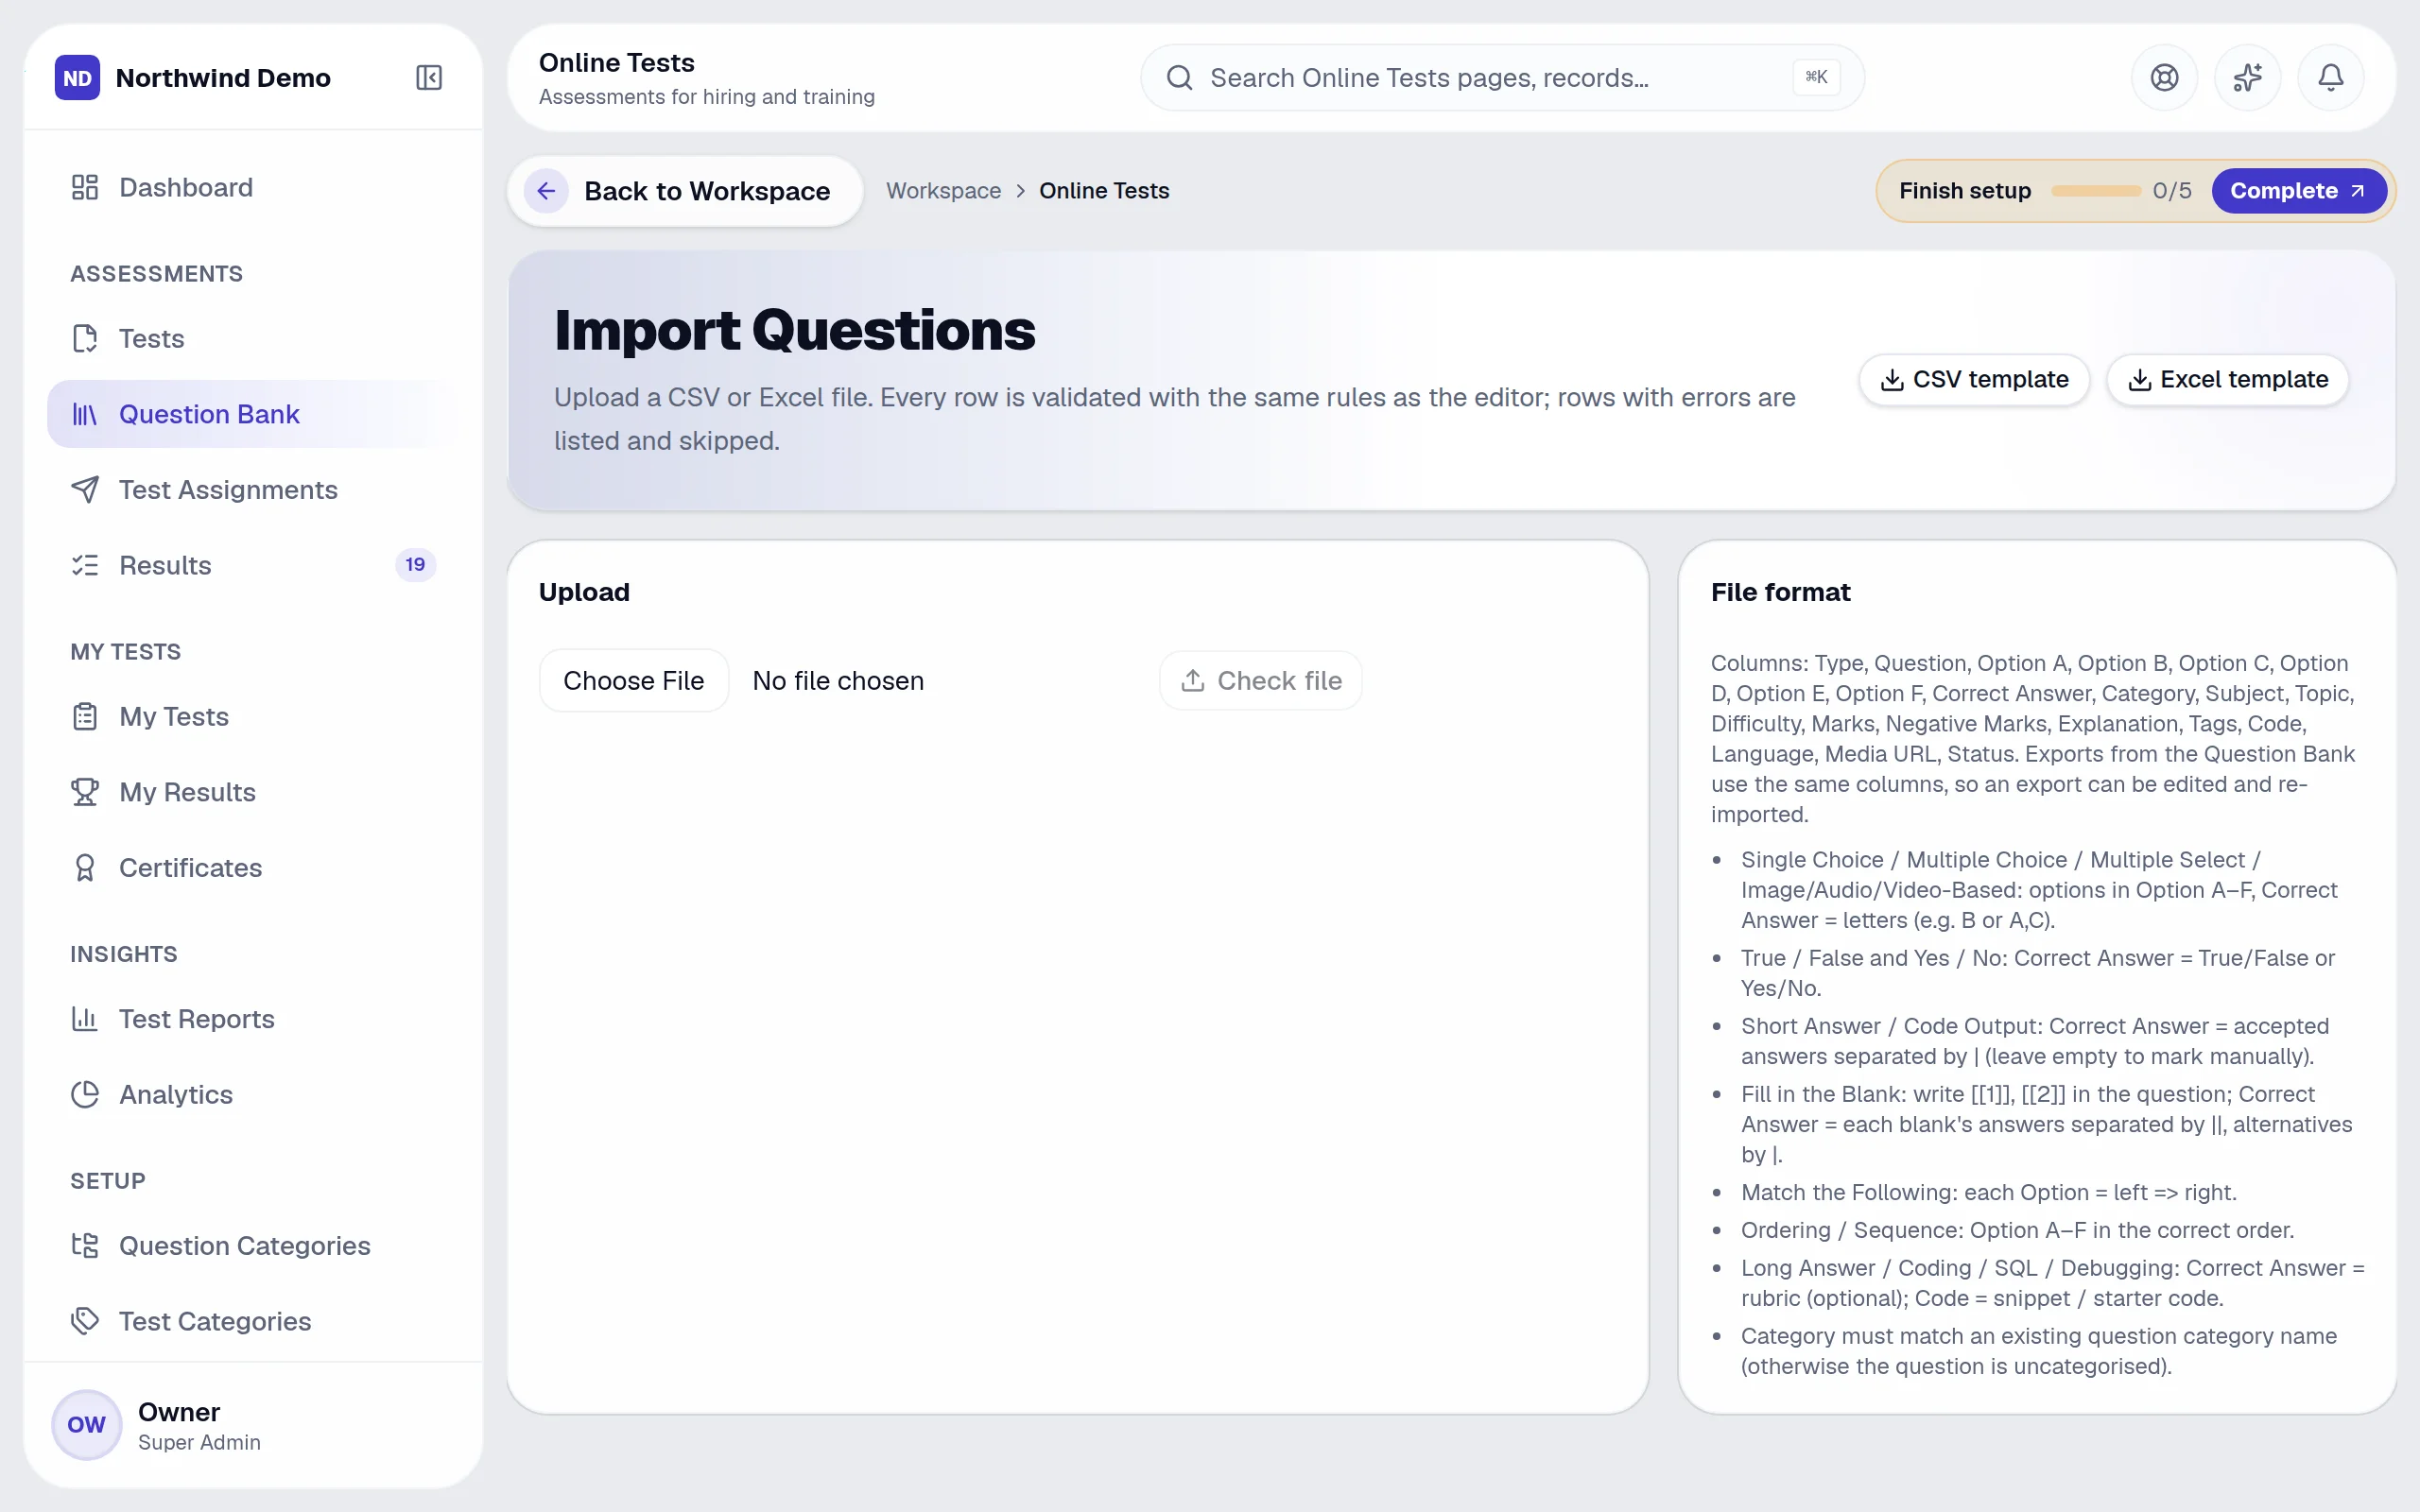Open My Results

[254, 792]
